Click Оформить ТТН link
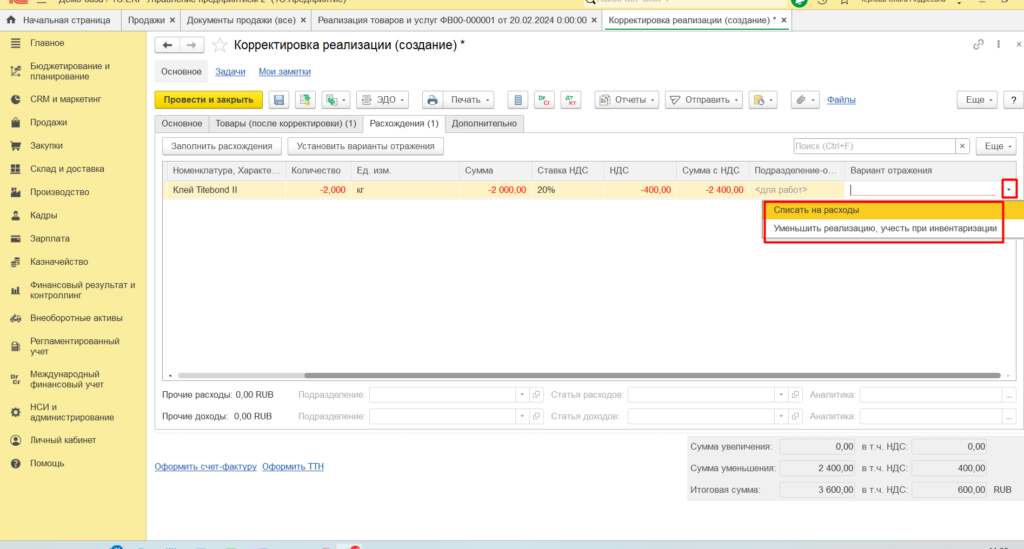The width and height of the screenshot is (1024, 549). [293, 467]
